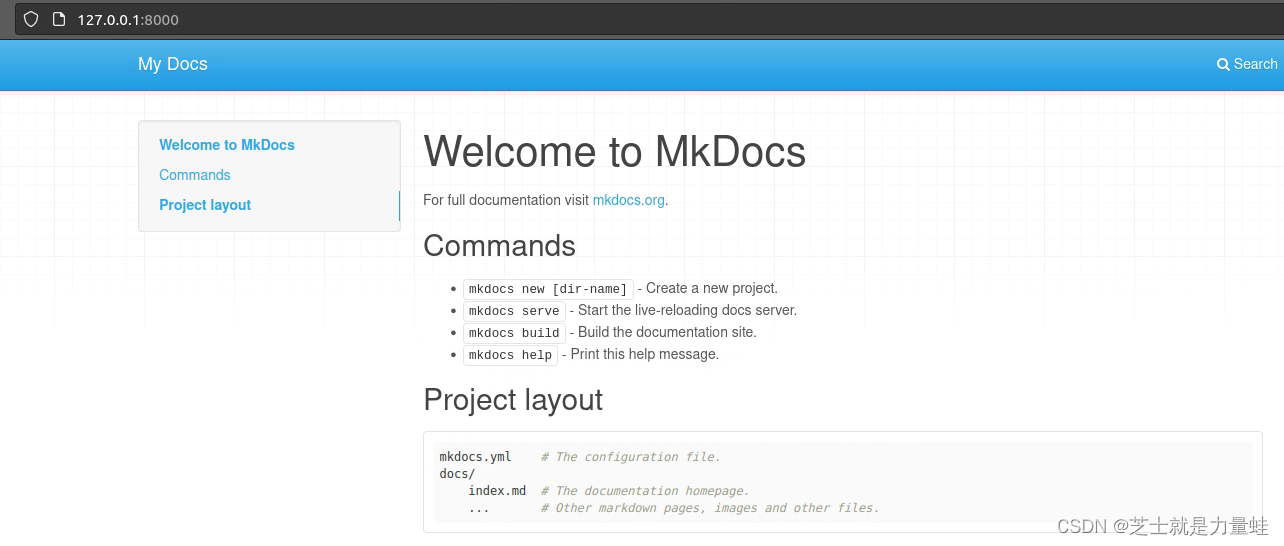The image size is (1284, 546).
Task: Click the docs/ line in code block
Action: [x=458, y=474]
